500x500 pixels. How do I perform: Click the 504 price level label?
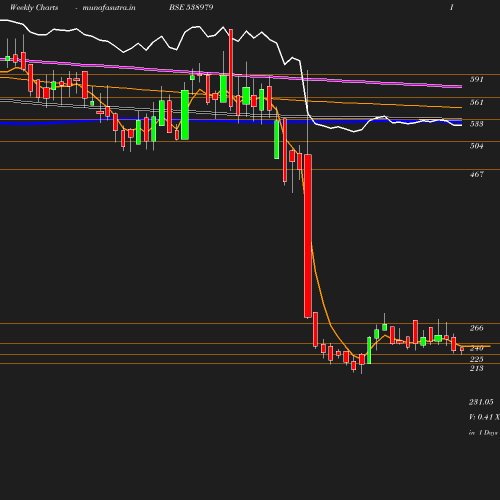click(x=477, y=146)
